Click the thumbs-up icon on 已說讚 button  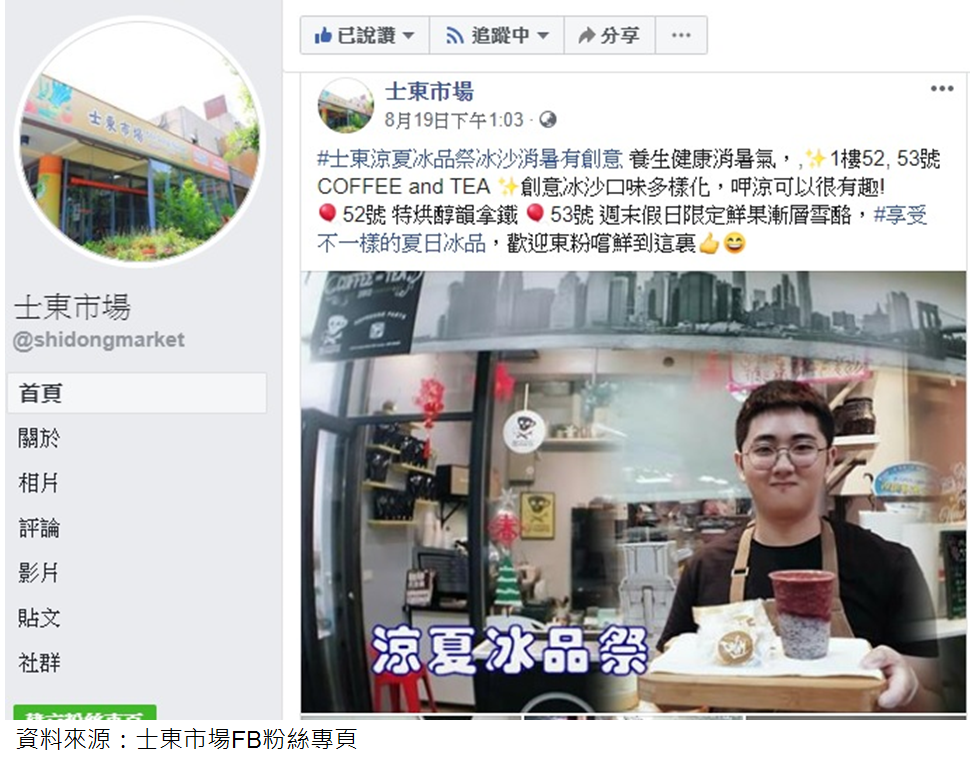tap(323, 35)
